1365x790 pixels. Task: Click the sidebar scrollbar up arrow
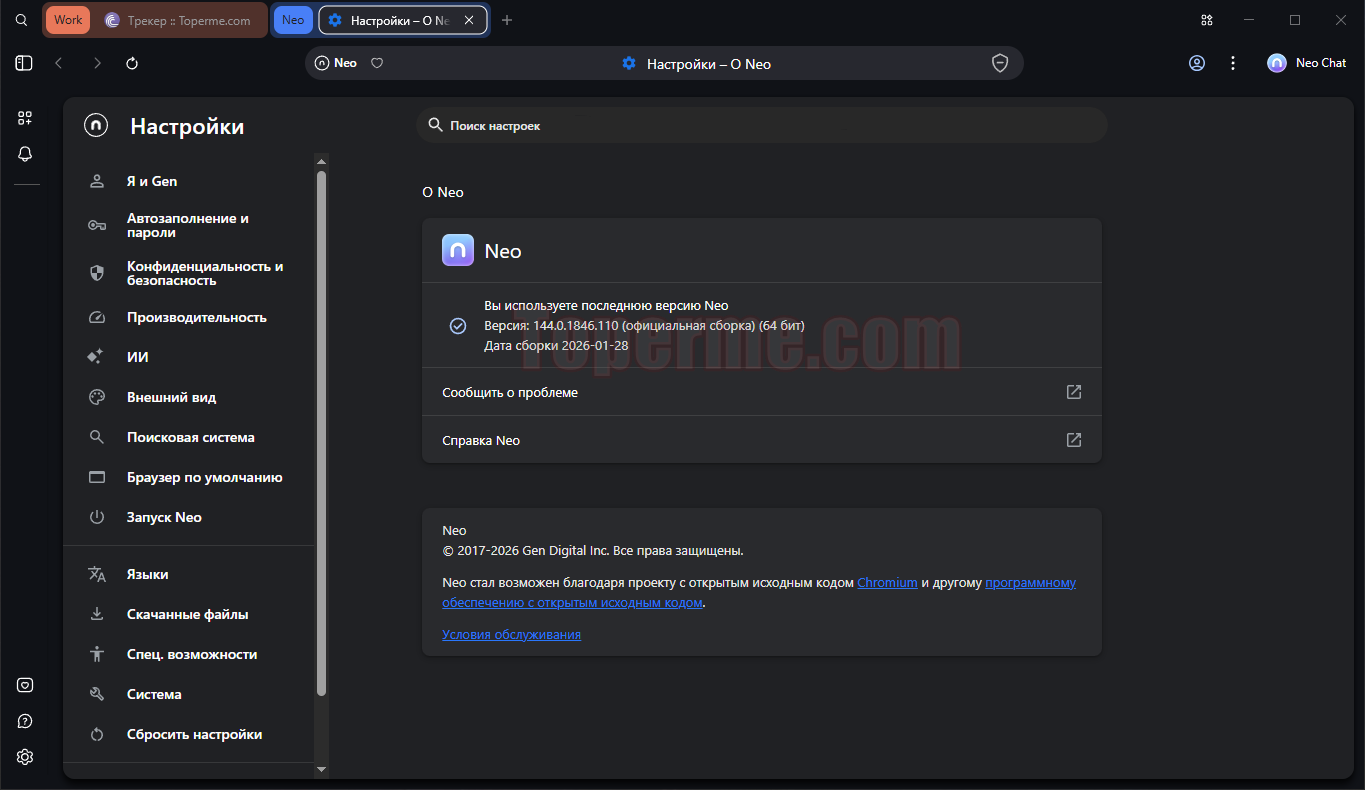321,161
